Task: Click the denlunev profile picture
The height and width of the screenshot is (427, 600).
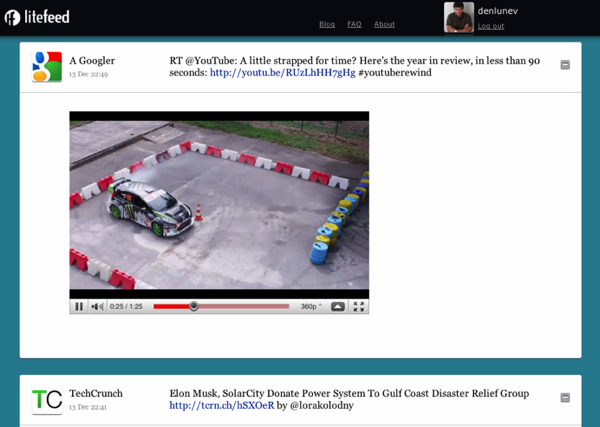Action: (x=459, y=17)
